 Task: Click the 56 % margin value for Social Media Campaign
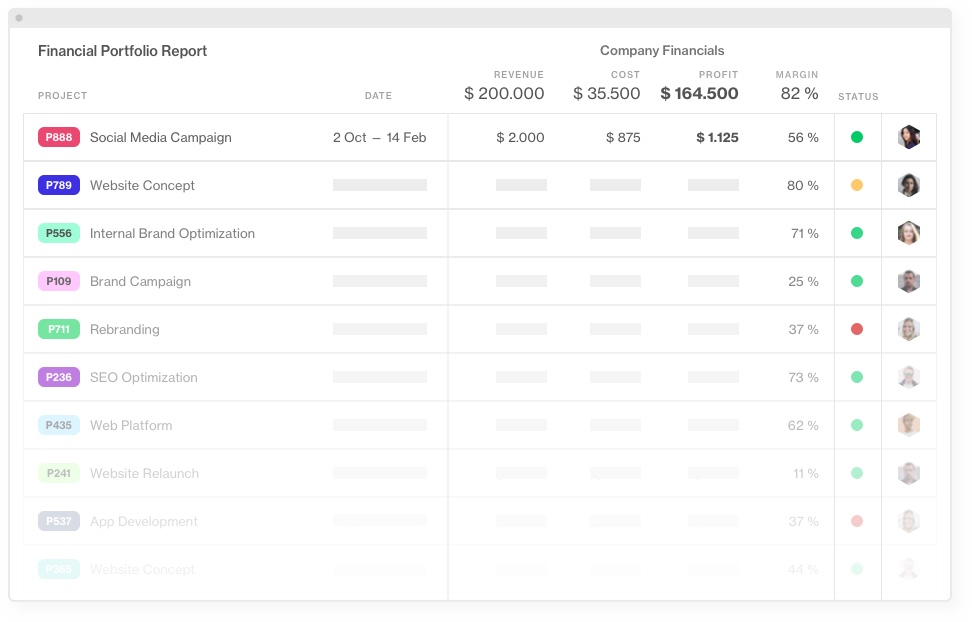click(x=804, y=137)
